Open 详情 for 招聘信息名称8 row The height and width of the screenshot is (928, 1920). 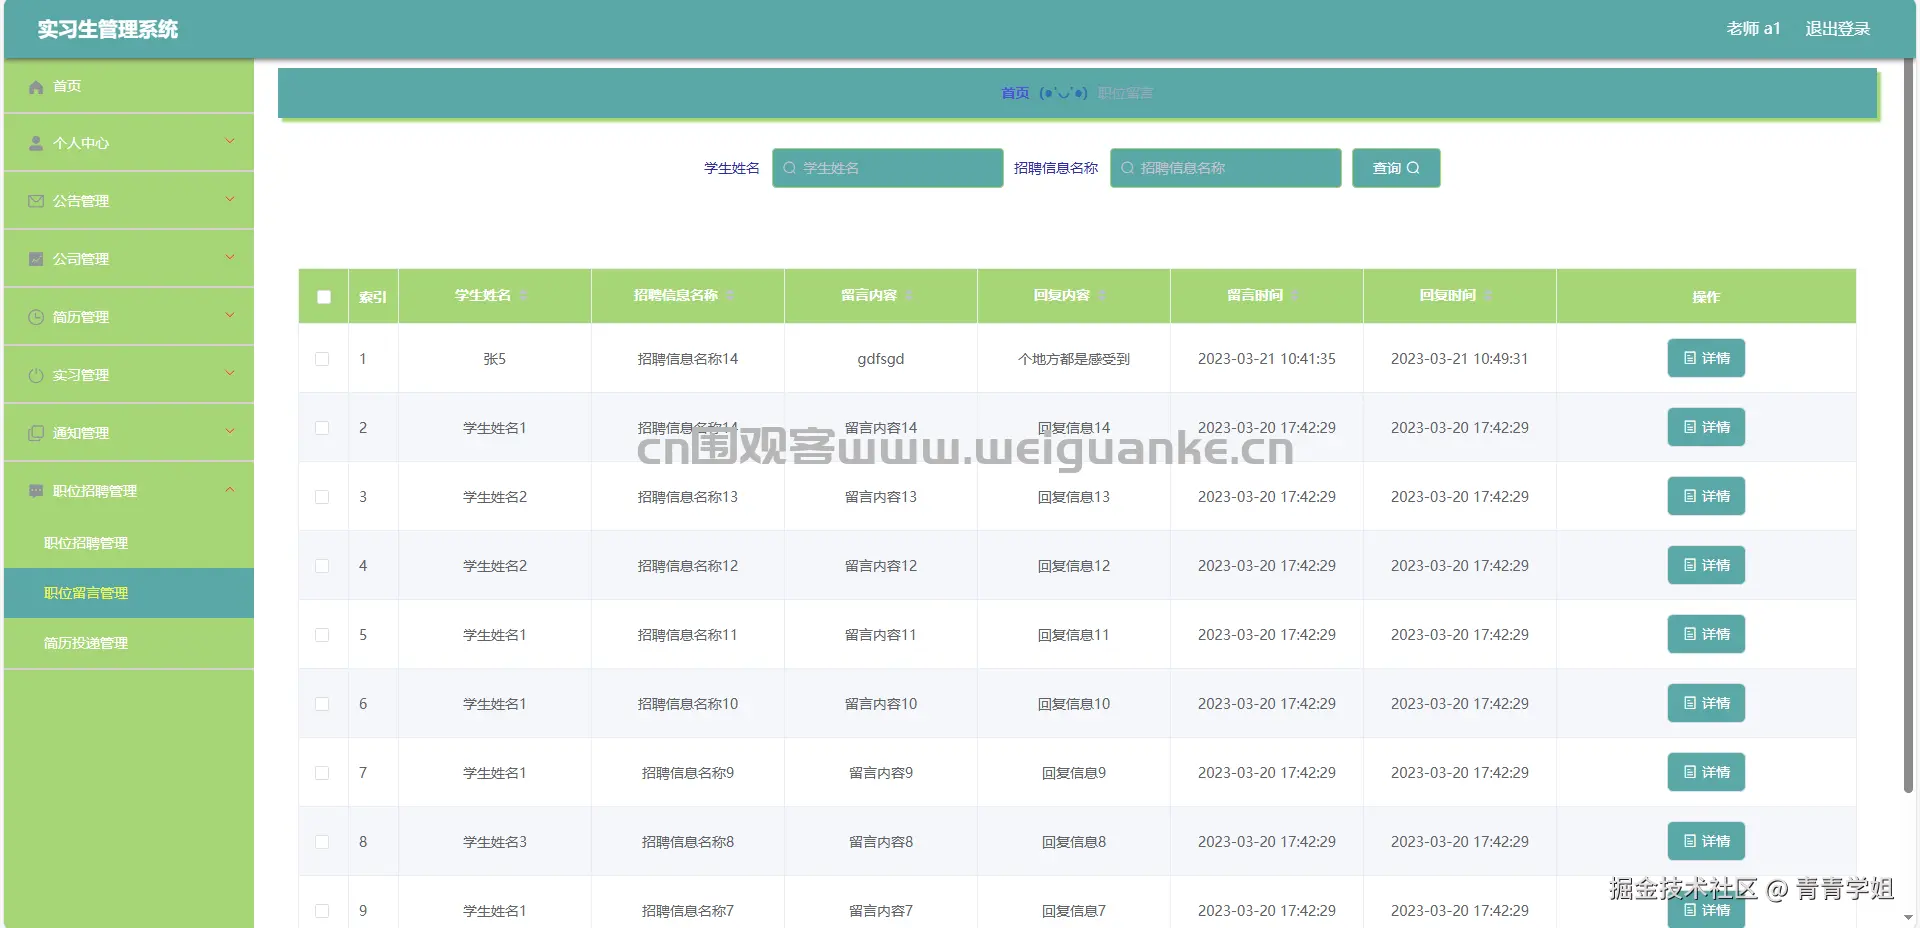point(1706,841)
